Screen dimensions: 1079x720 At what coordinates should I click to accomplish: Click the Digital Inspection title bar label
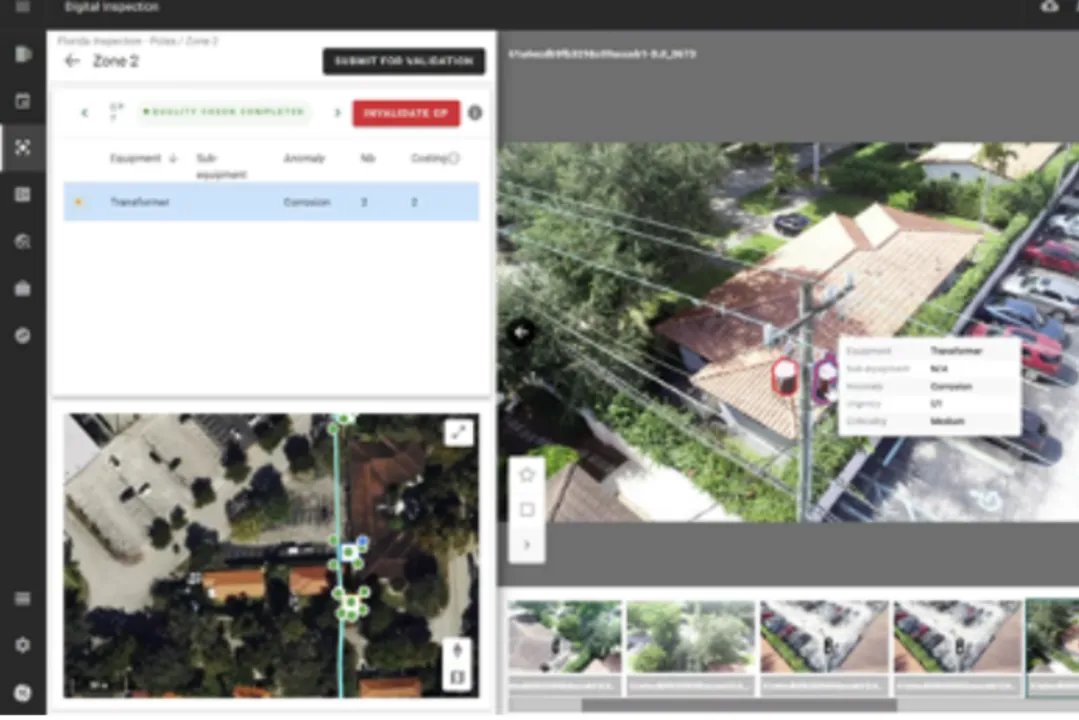(x=112, y=7)
